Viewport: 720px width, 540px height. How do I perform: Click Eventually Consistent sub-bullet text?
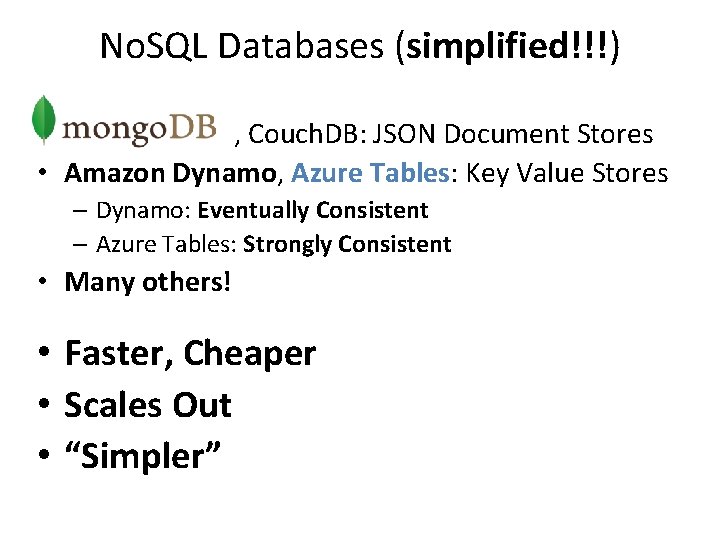point(313,211)
